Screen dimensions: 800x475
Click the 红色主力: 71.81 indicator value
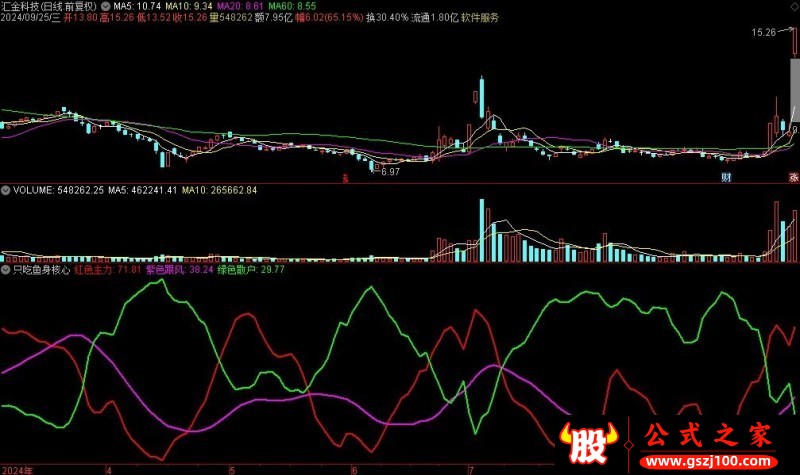click(107, 269)
